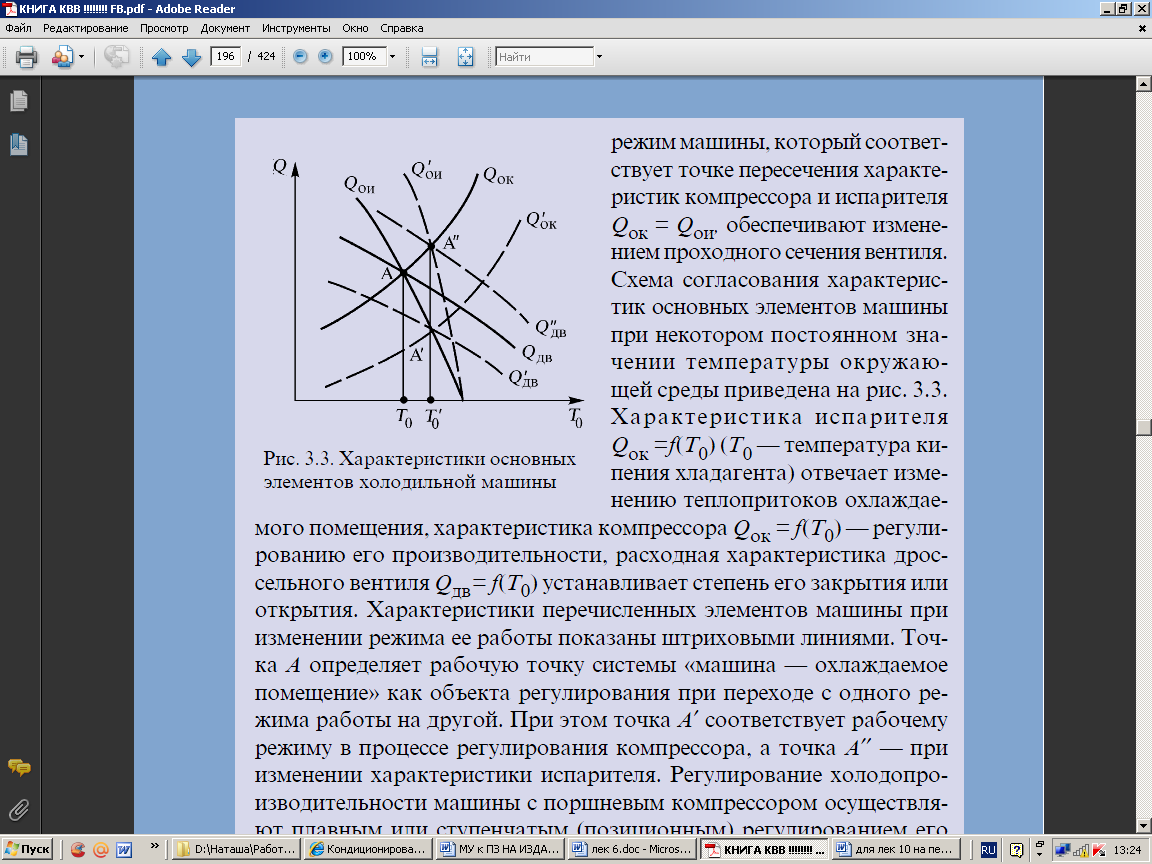
Task: Click the system clock 13:24
Action: click(1127, 850)
